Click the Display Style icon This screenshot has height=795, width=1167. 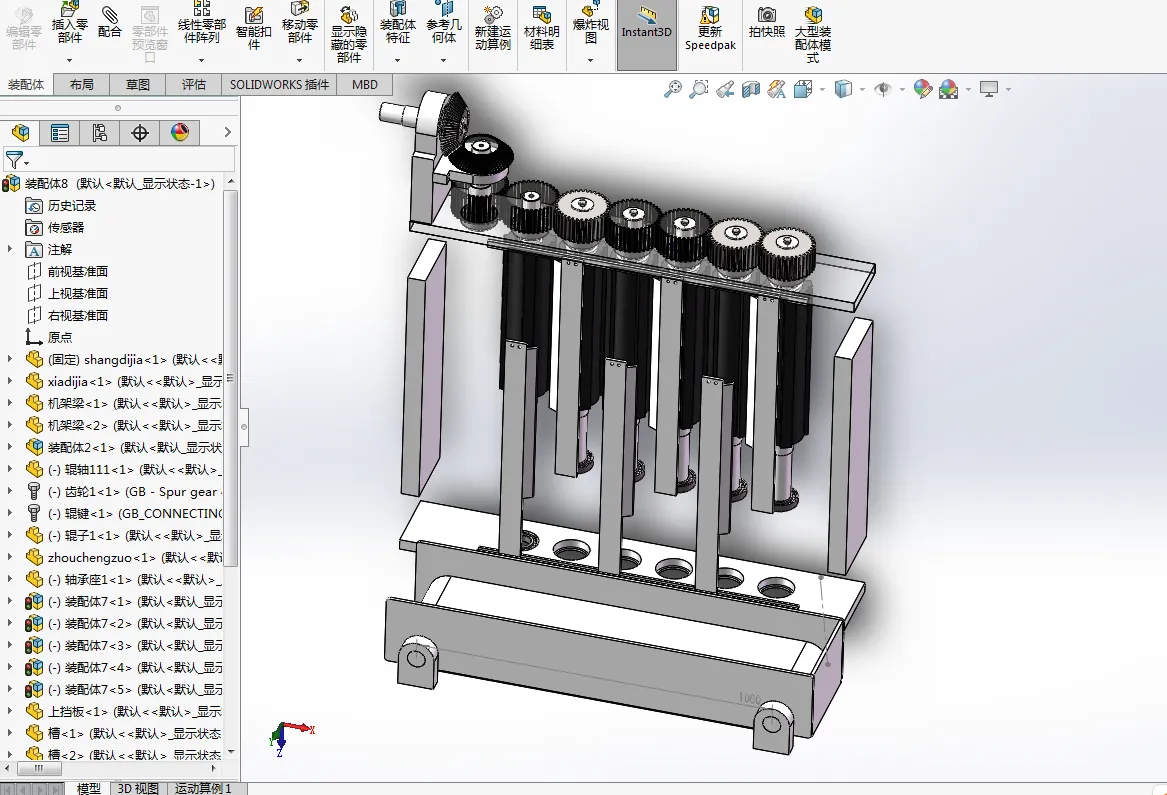tap(843, 89)
